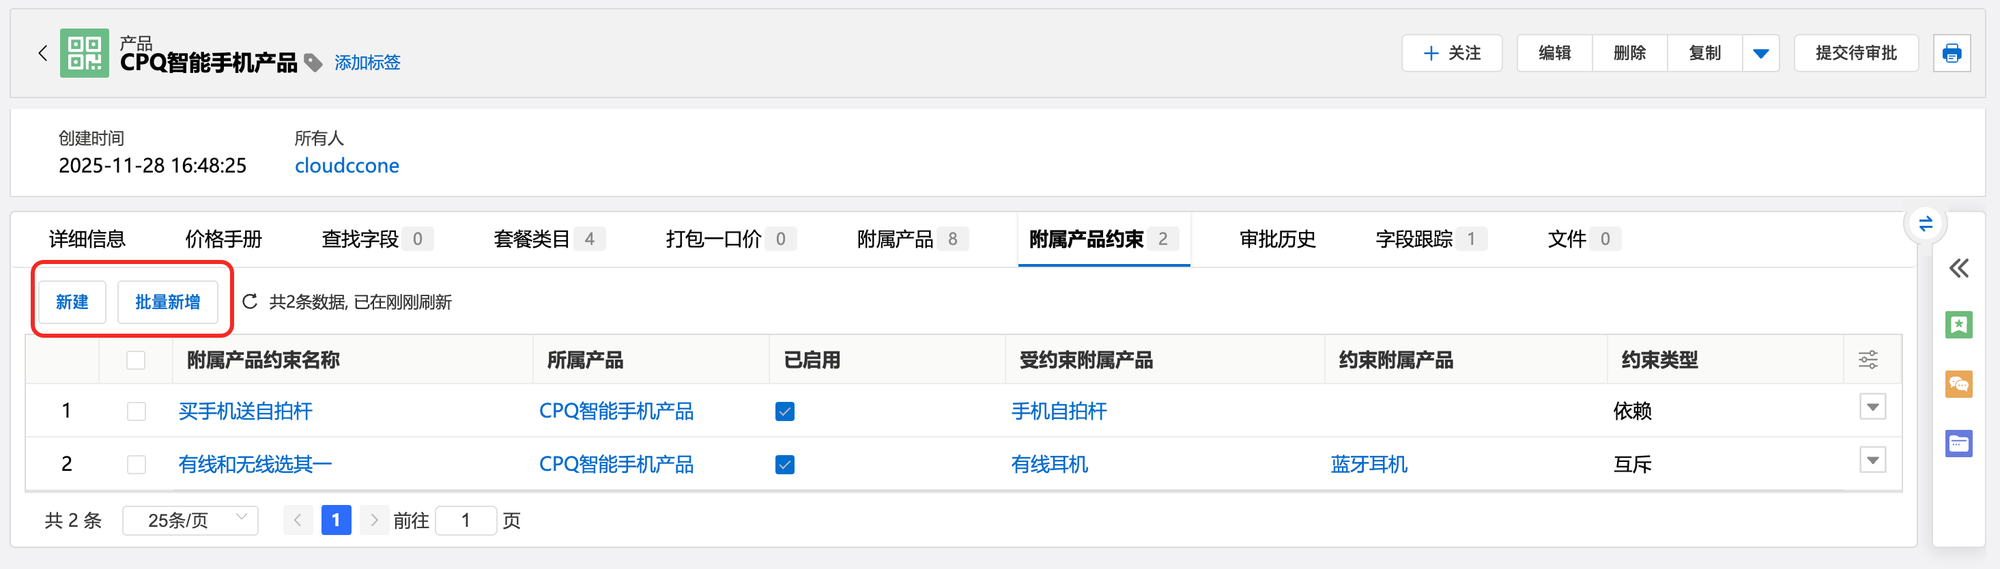Click the print icon button

click(1951, 53)
